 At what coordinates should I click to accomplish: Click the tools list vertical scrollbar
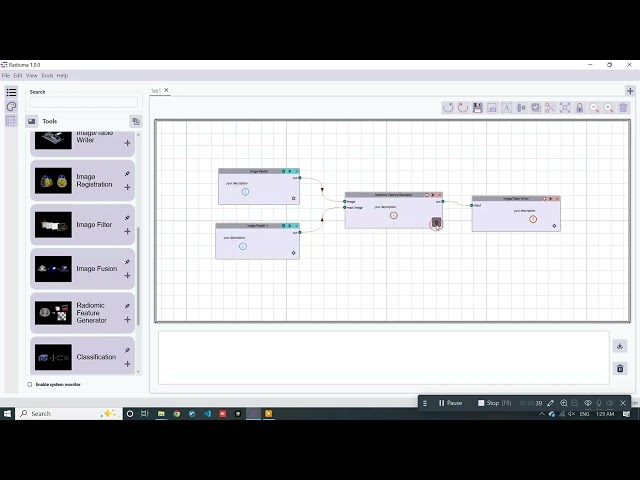pos(138,276)
